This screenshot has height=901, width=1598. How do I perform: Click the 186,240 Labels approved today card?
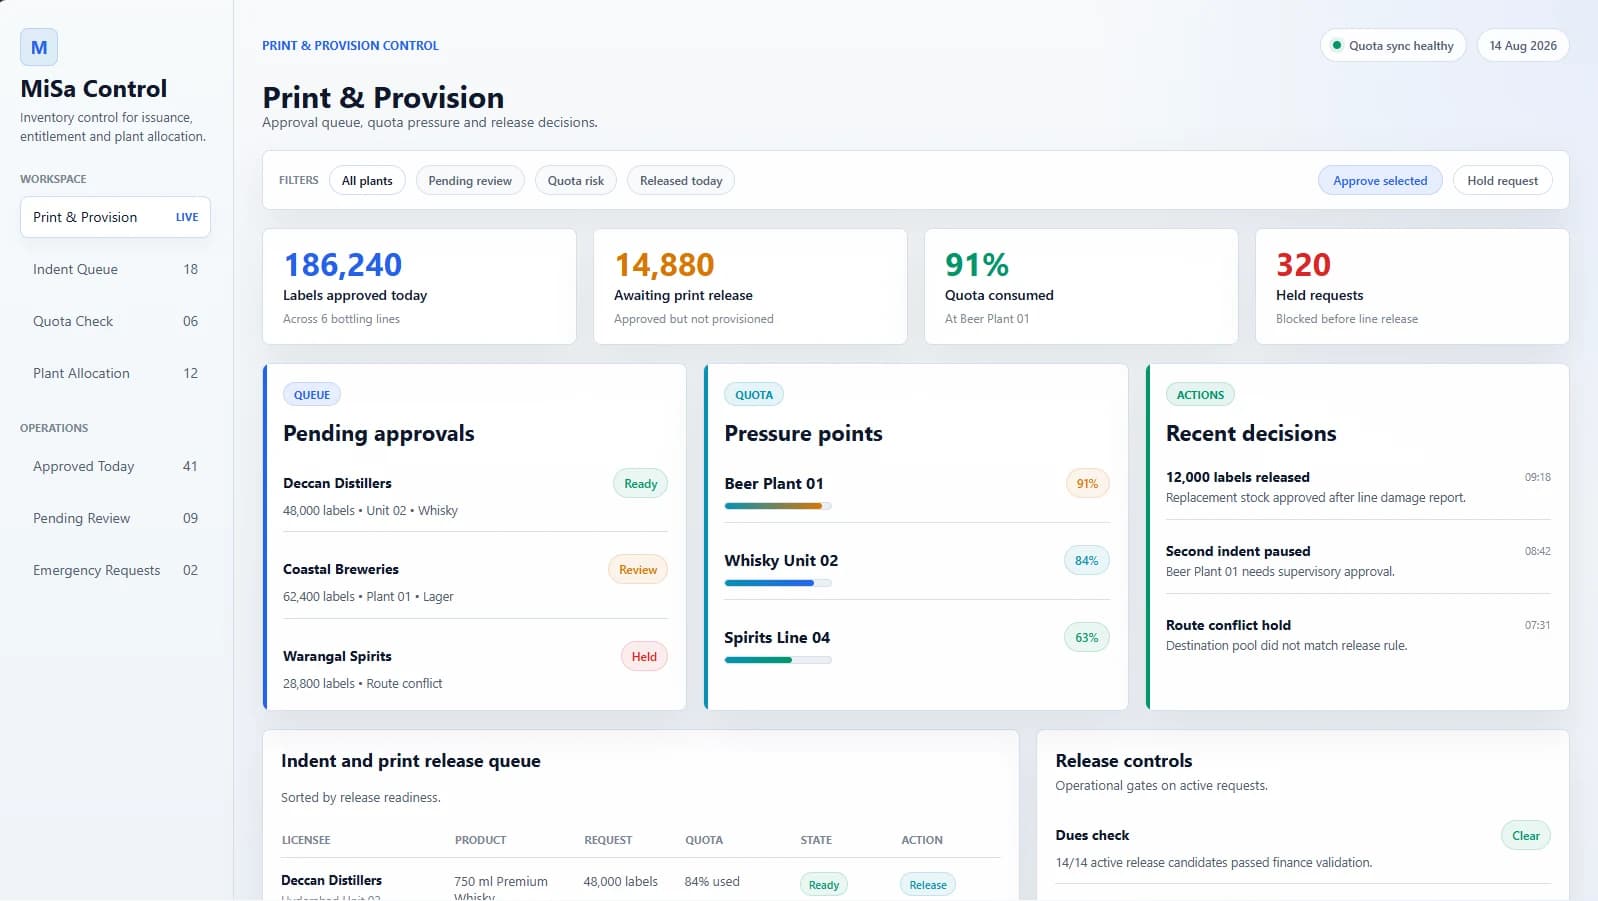(419, 287)
